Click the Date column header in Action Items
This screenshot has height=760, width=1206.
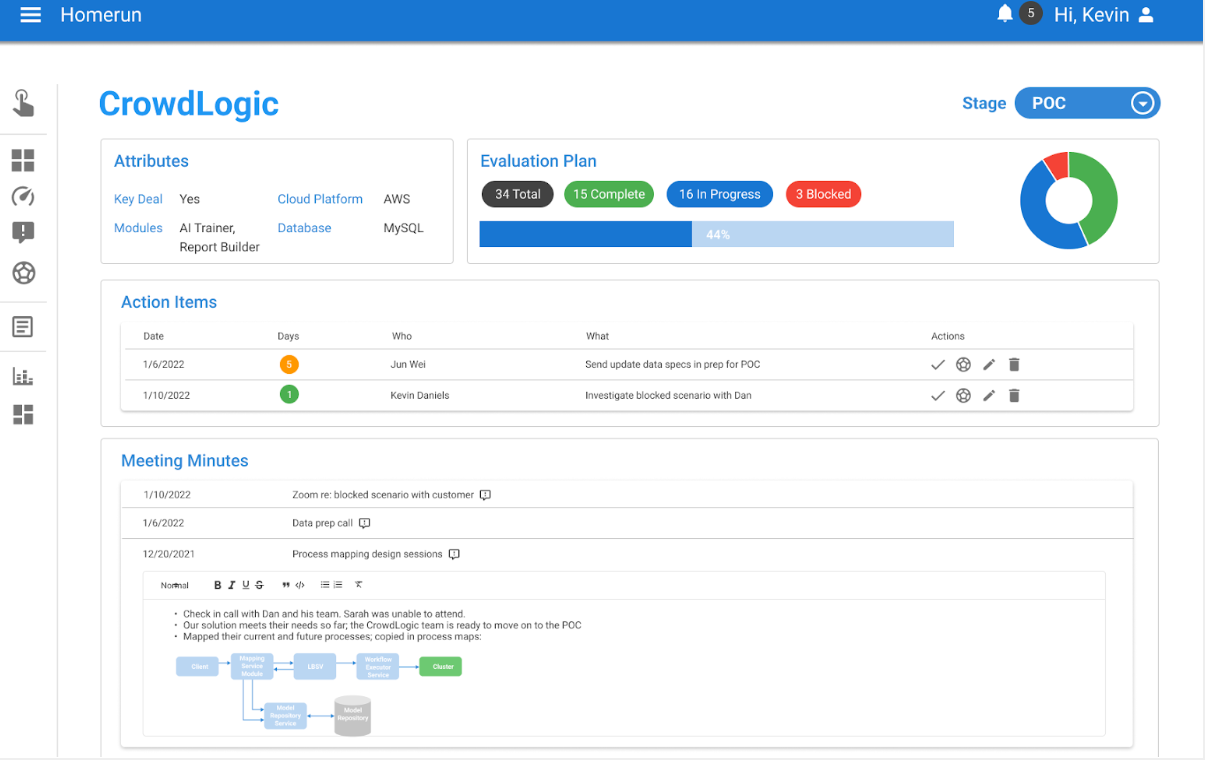tap(153, 336)
